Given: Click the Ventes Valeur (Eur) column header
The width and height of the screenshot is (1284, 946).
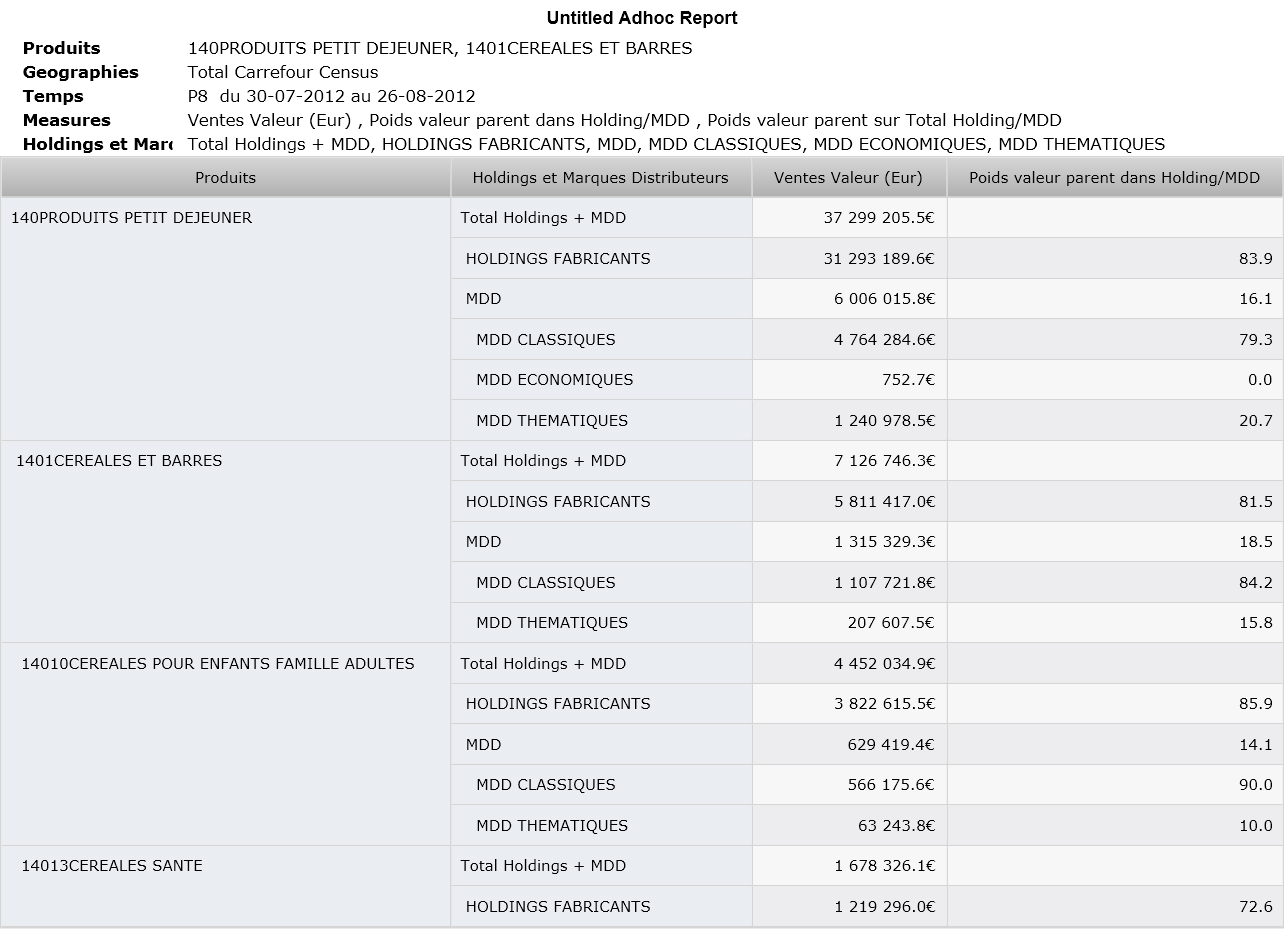Looking at the screenshot, I should point(849,178).
